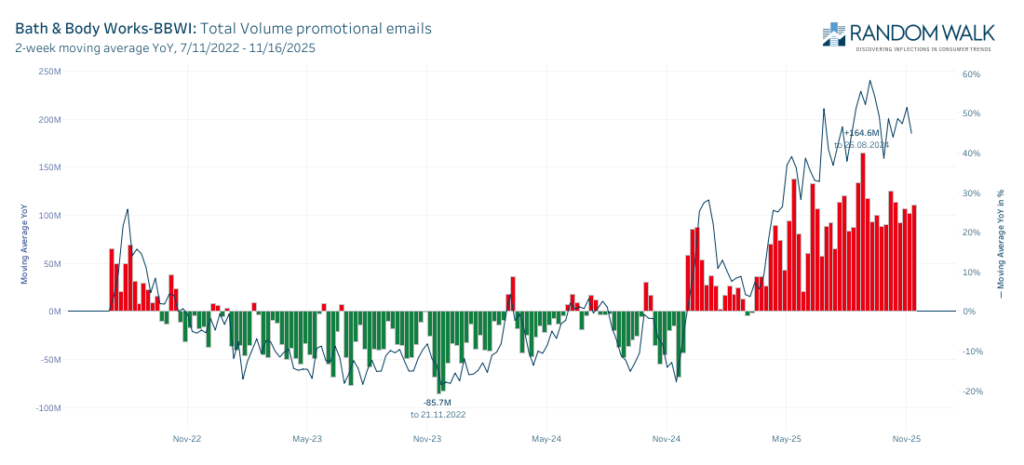Click the 'to 21.11.2022' date annotation
Screen dimensions: 1024x465
point(437,414)
